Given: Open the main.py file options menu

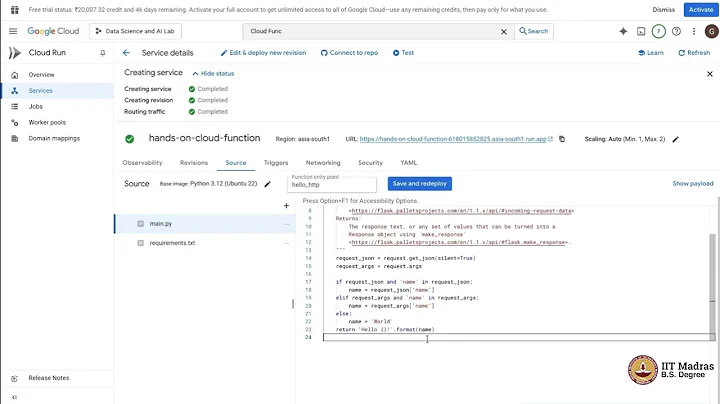Looking at the screenshot, I should click(x=286, y=224).
